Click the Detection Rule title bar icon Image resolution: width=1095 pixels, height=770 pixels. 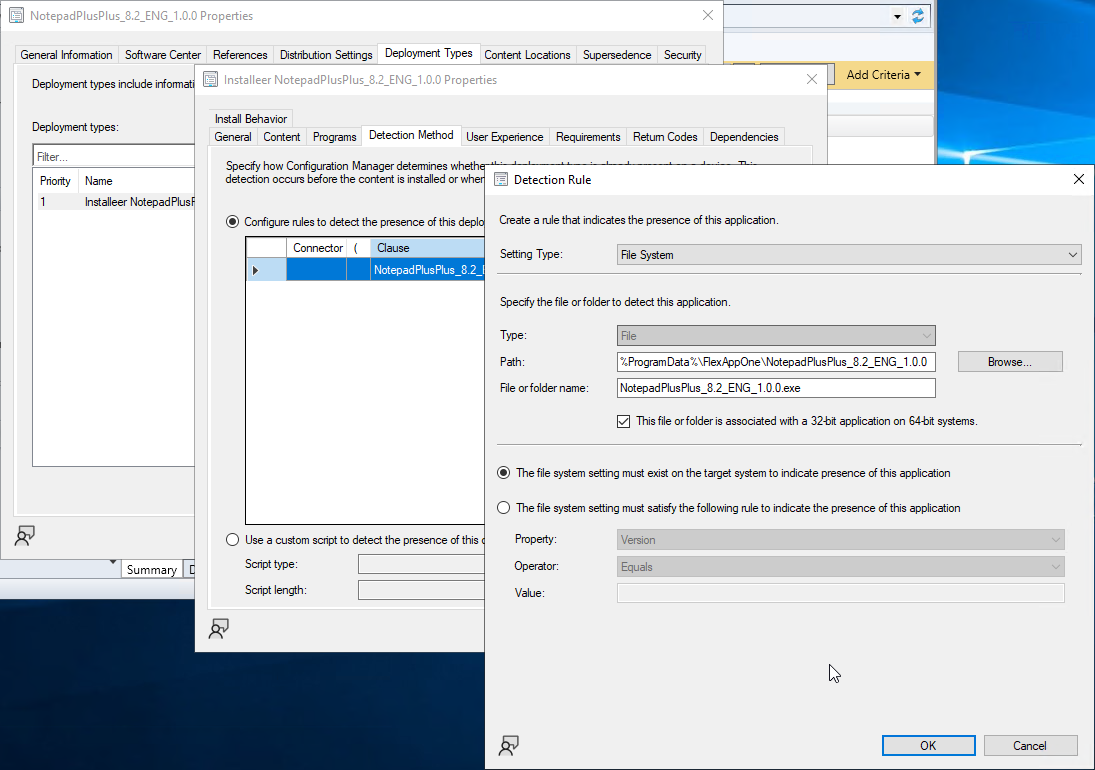coord(501,180)
